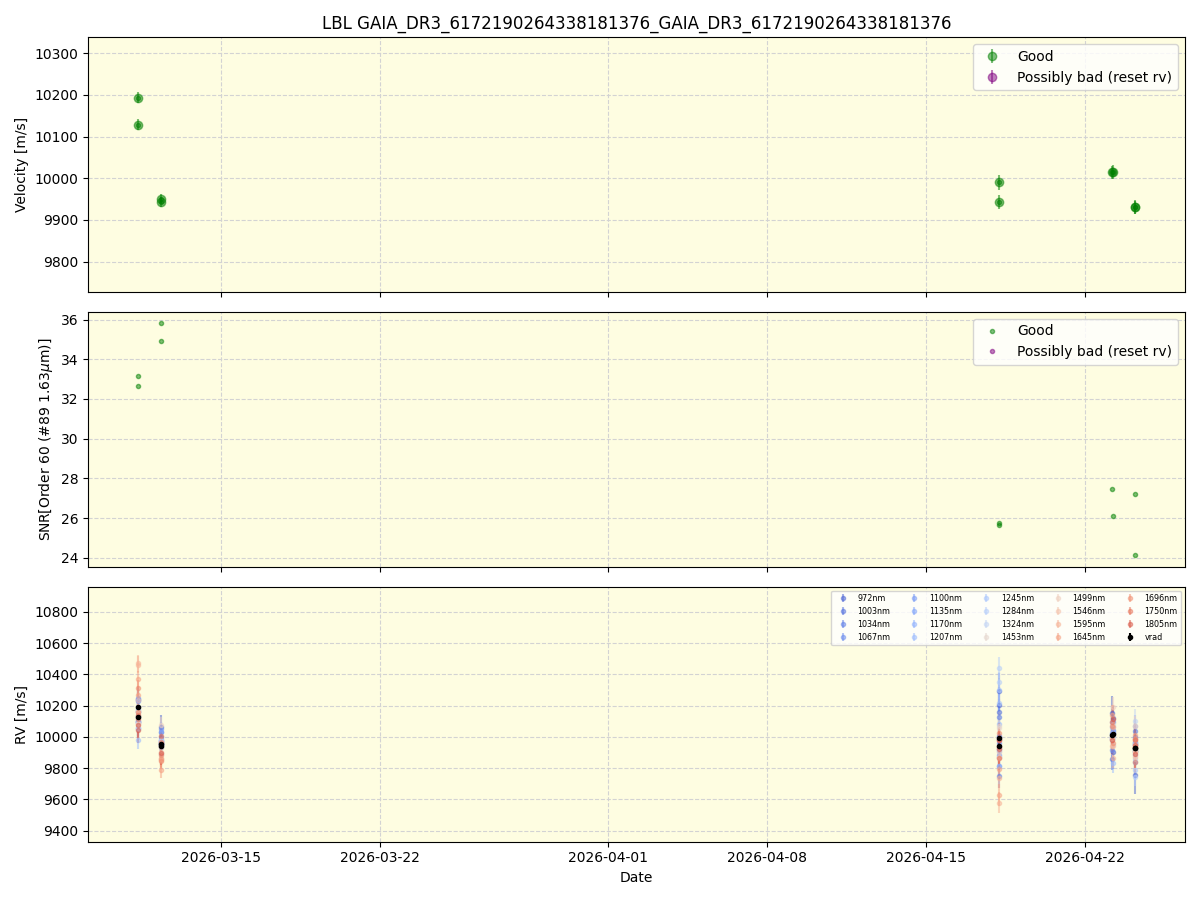Select the SNR point near 25.7 in mid-April
This screenshot has width=1200, height=900.
click(x=999, y=524)
